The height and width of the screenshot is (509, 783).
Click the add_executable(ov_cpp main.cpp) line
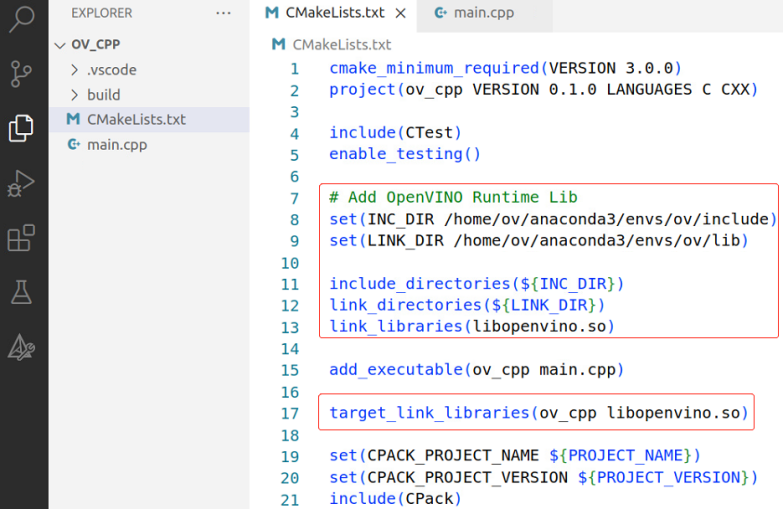pyautogui.click(x=477, y=370)
